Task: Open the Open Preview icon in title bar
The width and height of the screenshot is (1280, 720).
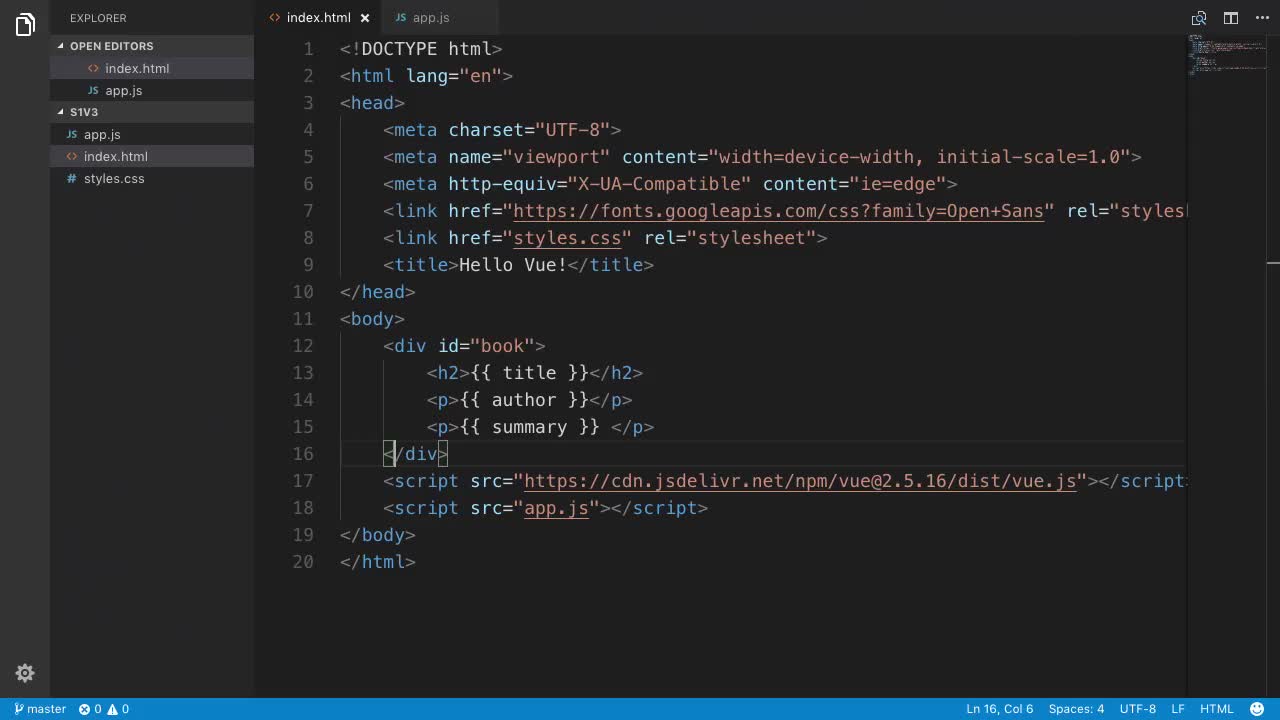Action: (x=1199, y=18)
